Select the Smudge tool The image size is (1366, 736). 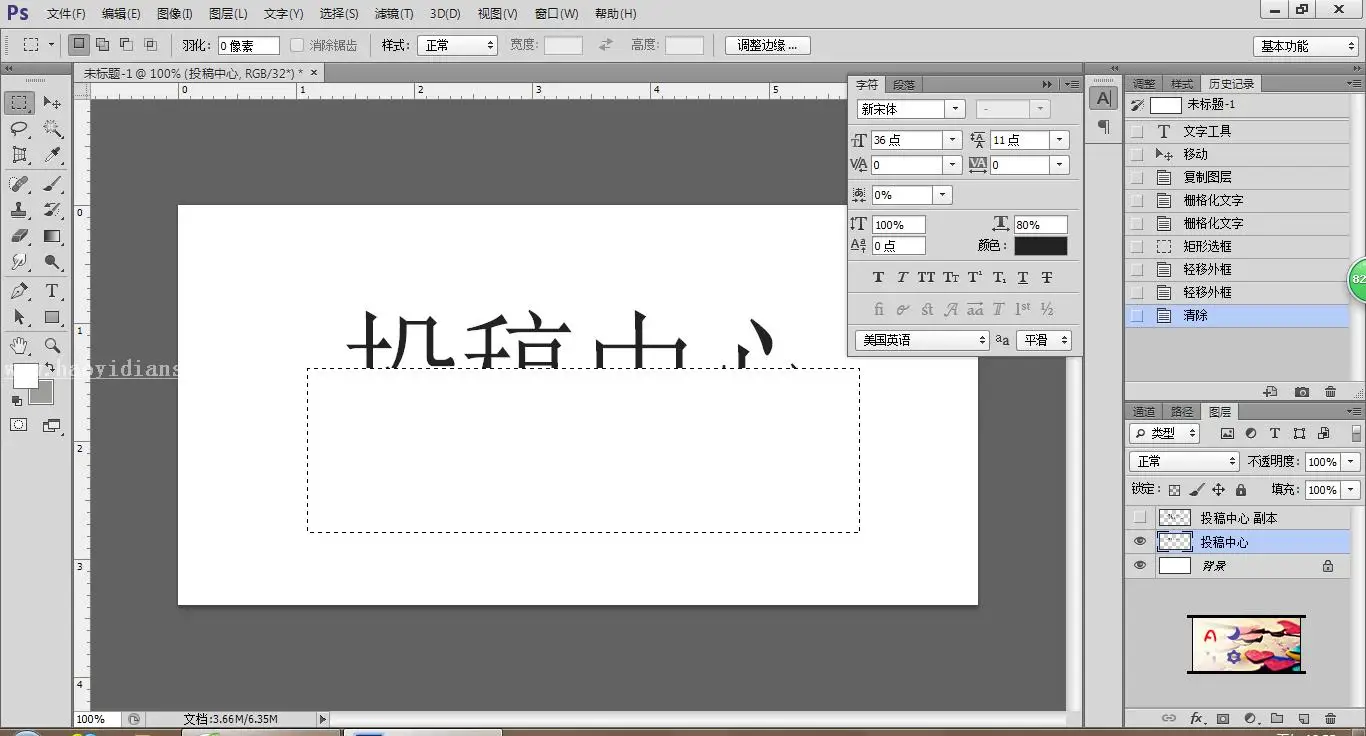19,262
